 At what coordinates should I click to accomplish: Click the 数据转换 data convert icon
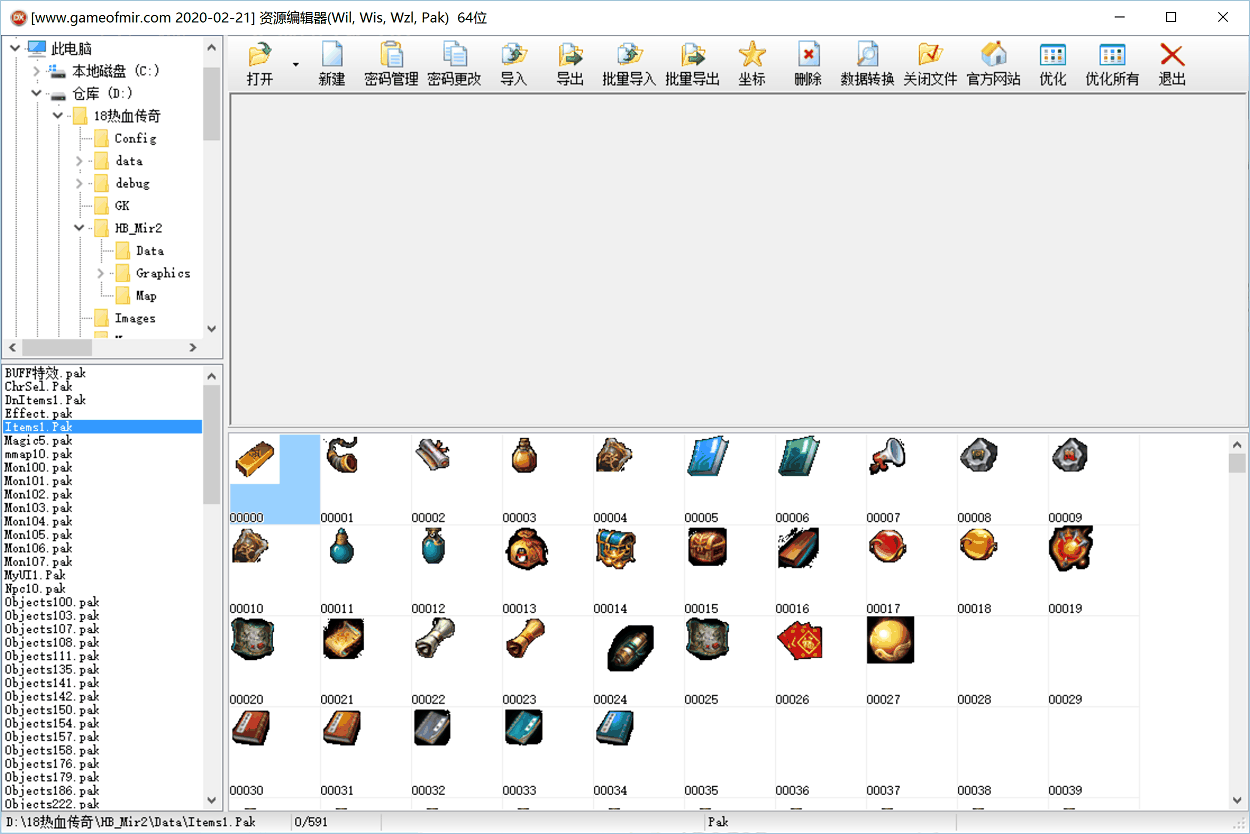[x=867, y=64]
